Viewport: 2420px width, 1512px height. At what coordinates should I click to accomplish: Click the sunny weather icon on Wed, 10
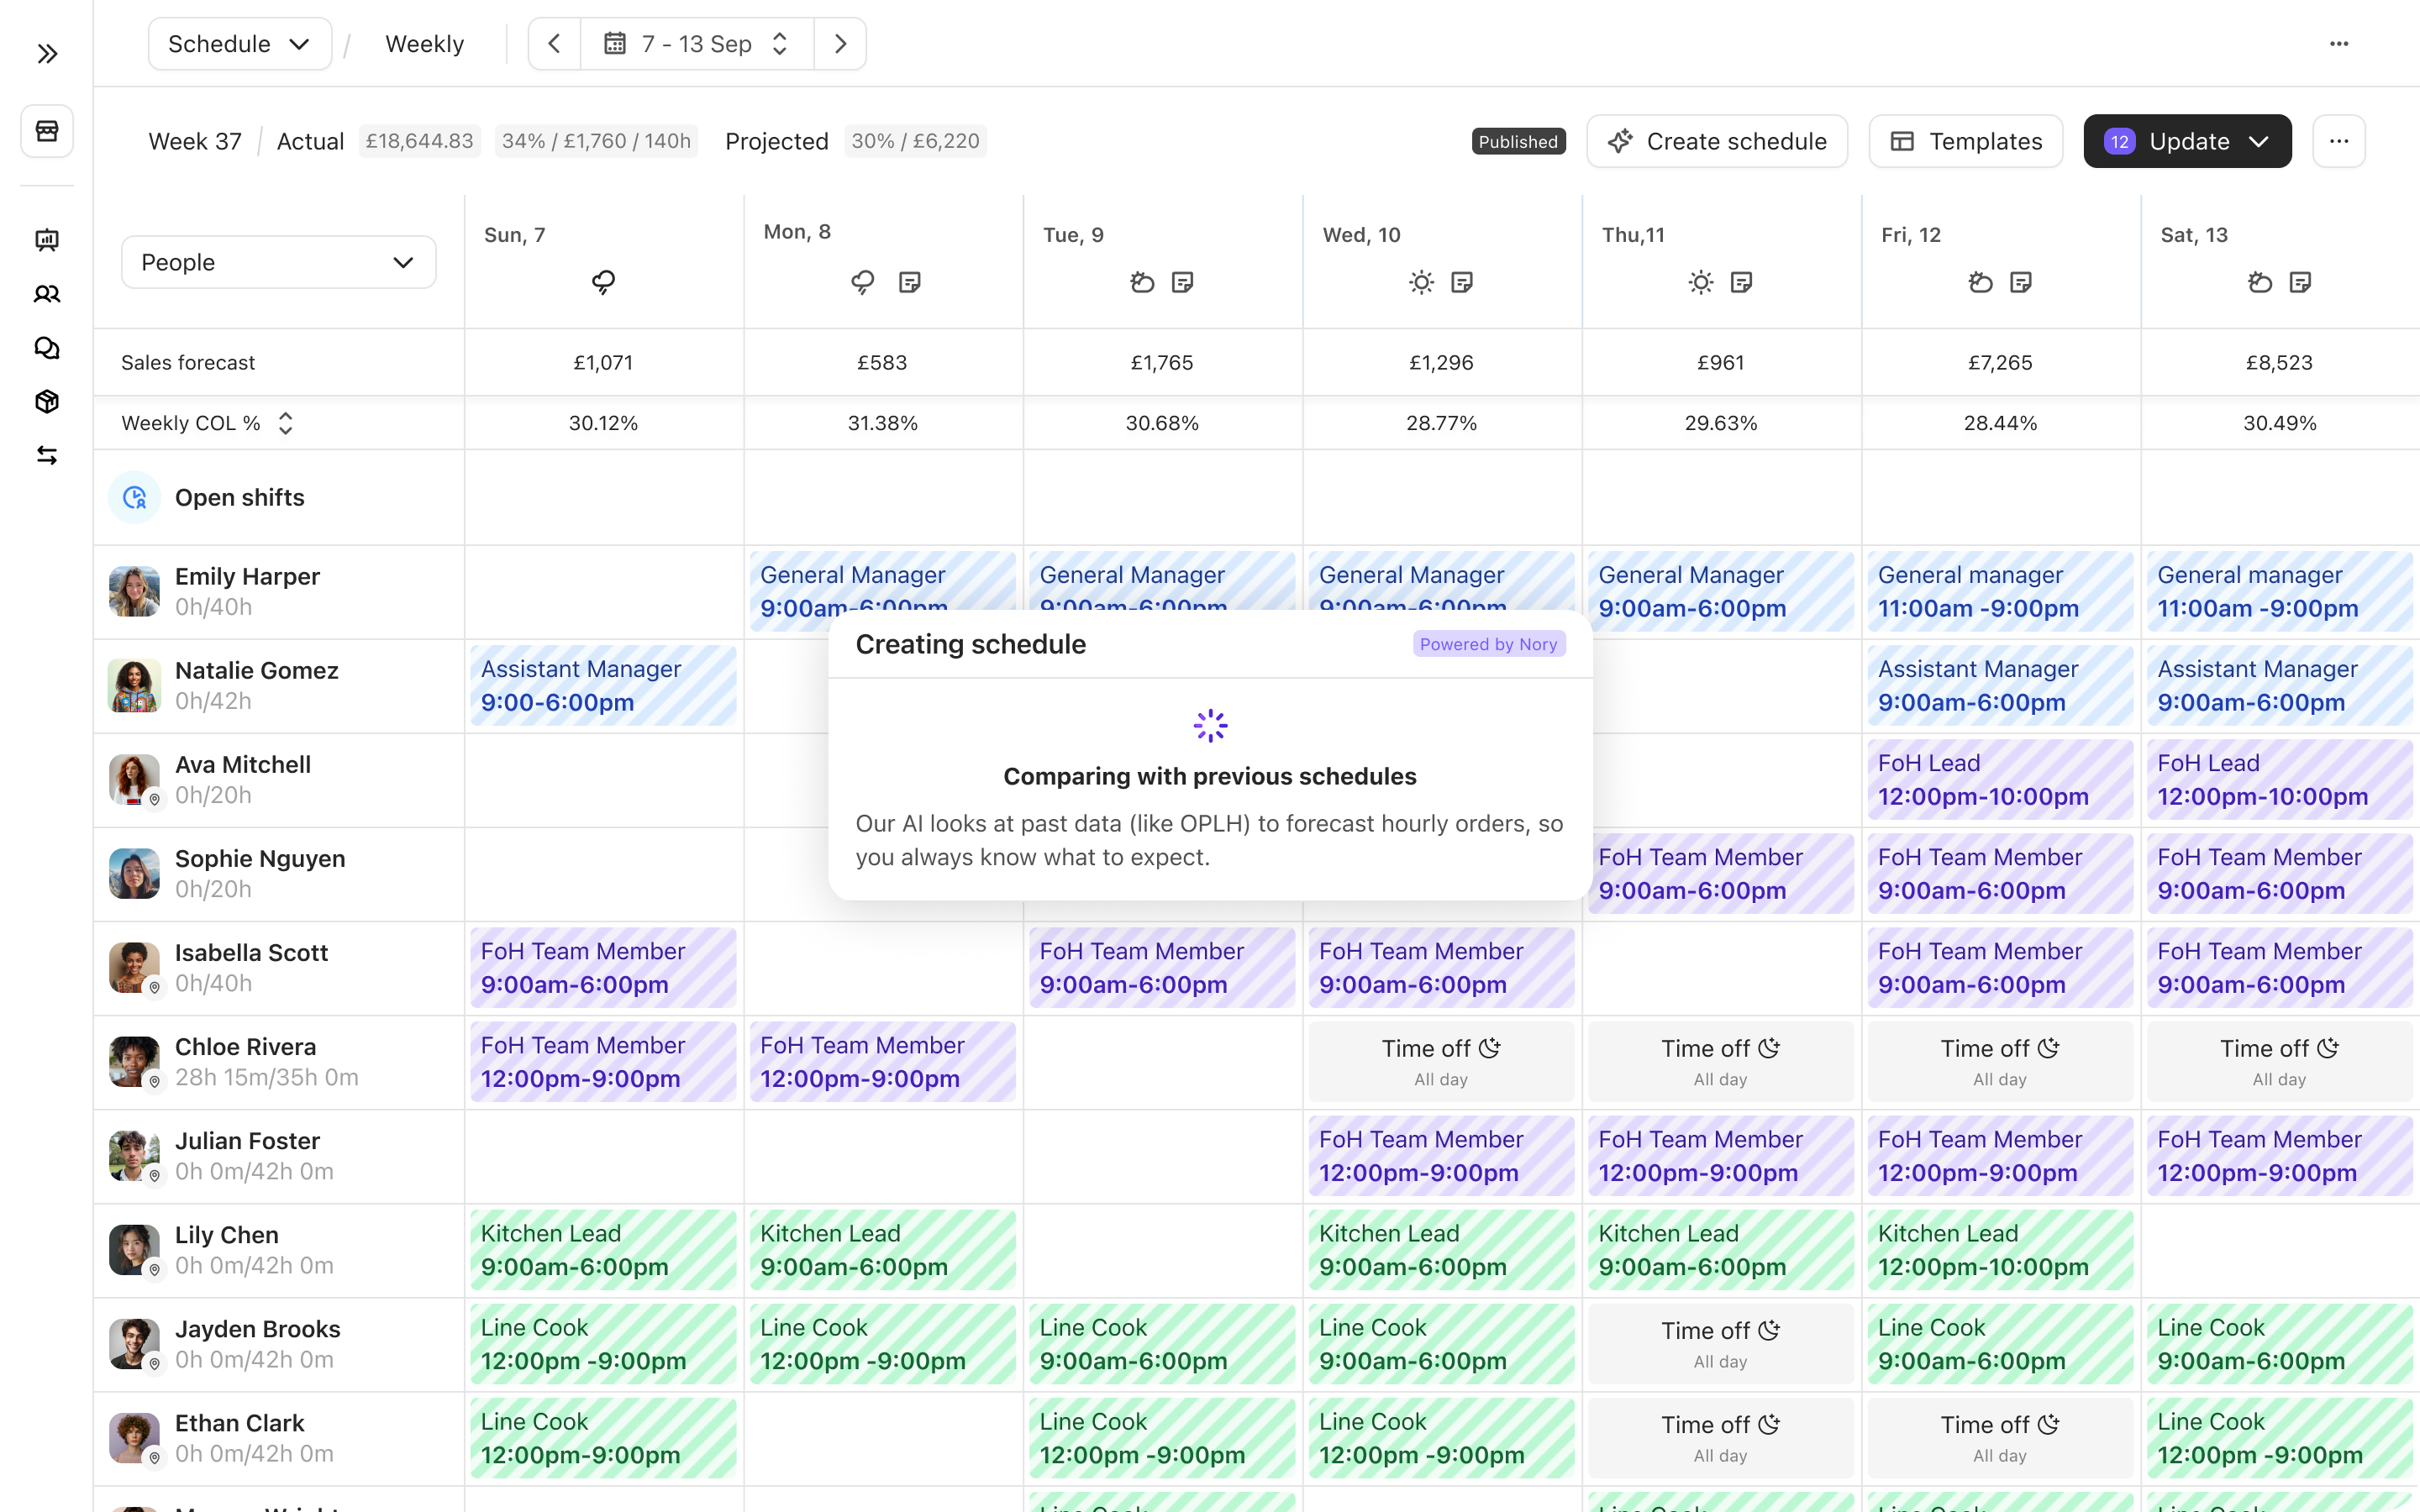pyautogui.click(x=1421, y=283)
